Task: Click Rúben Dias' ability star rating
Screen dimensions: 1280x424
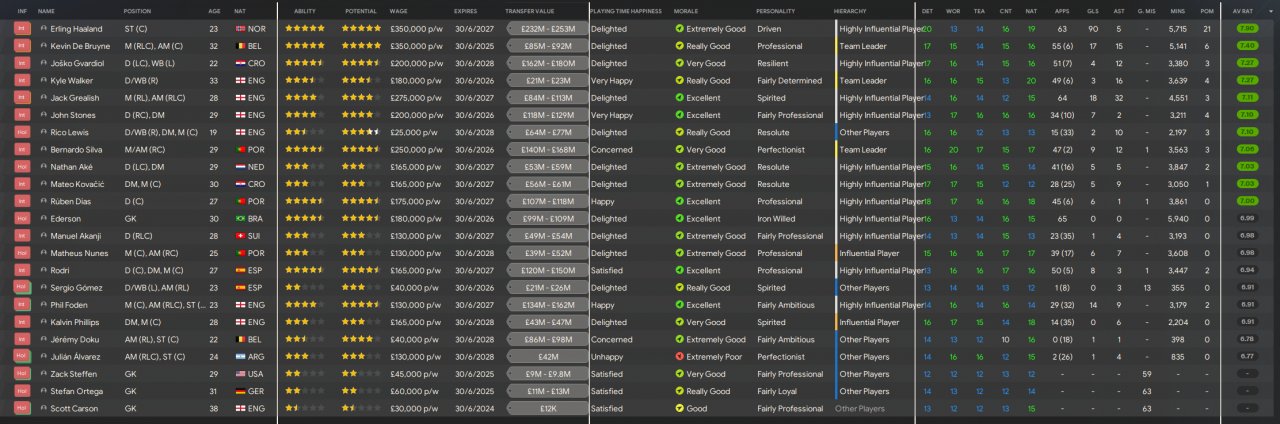Action: [305, 201]
